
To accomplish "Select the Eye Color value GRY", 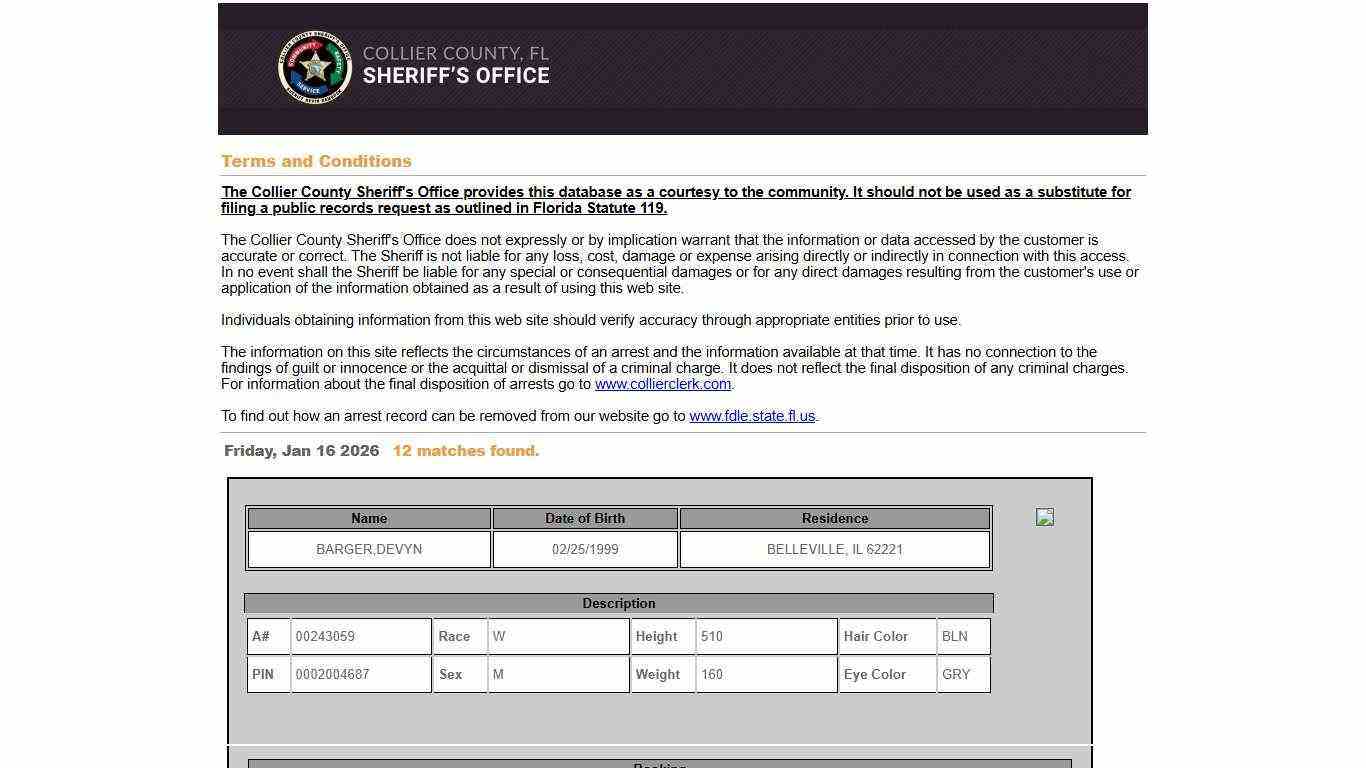I will click(x=956, y=674).
